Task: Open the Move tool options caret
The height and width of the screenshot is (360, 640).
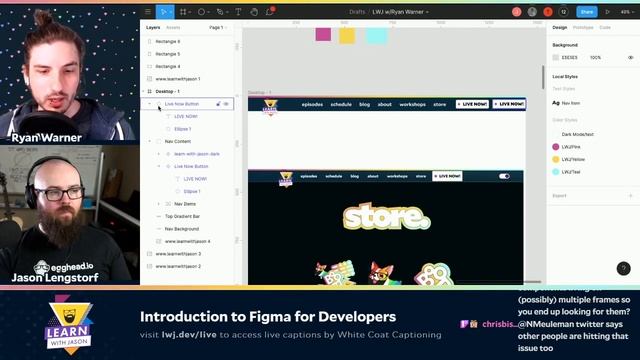Action: click(170, 12)
